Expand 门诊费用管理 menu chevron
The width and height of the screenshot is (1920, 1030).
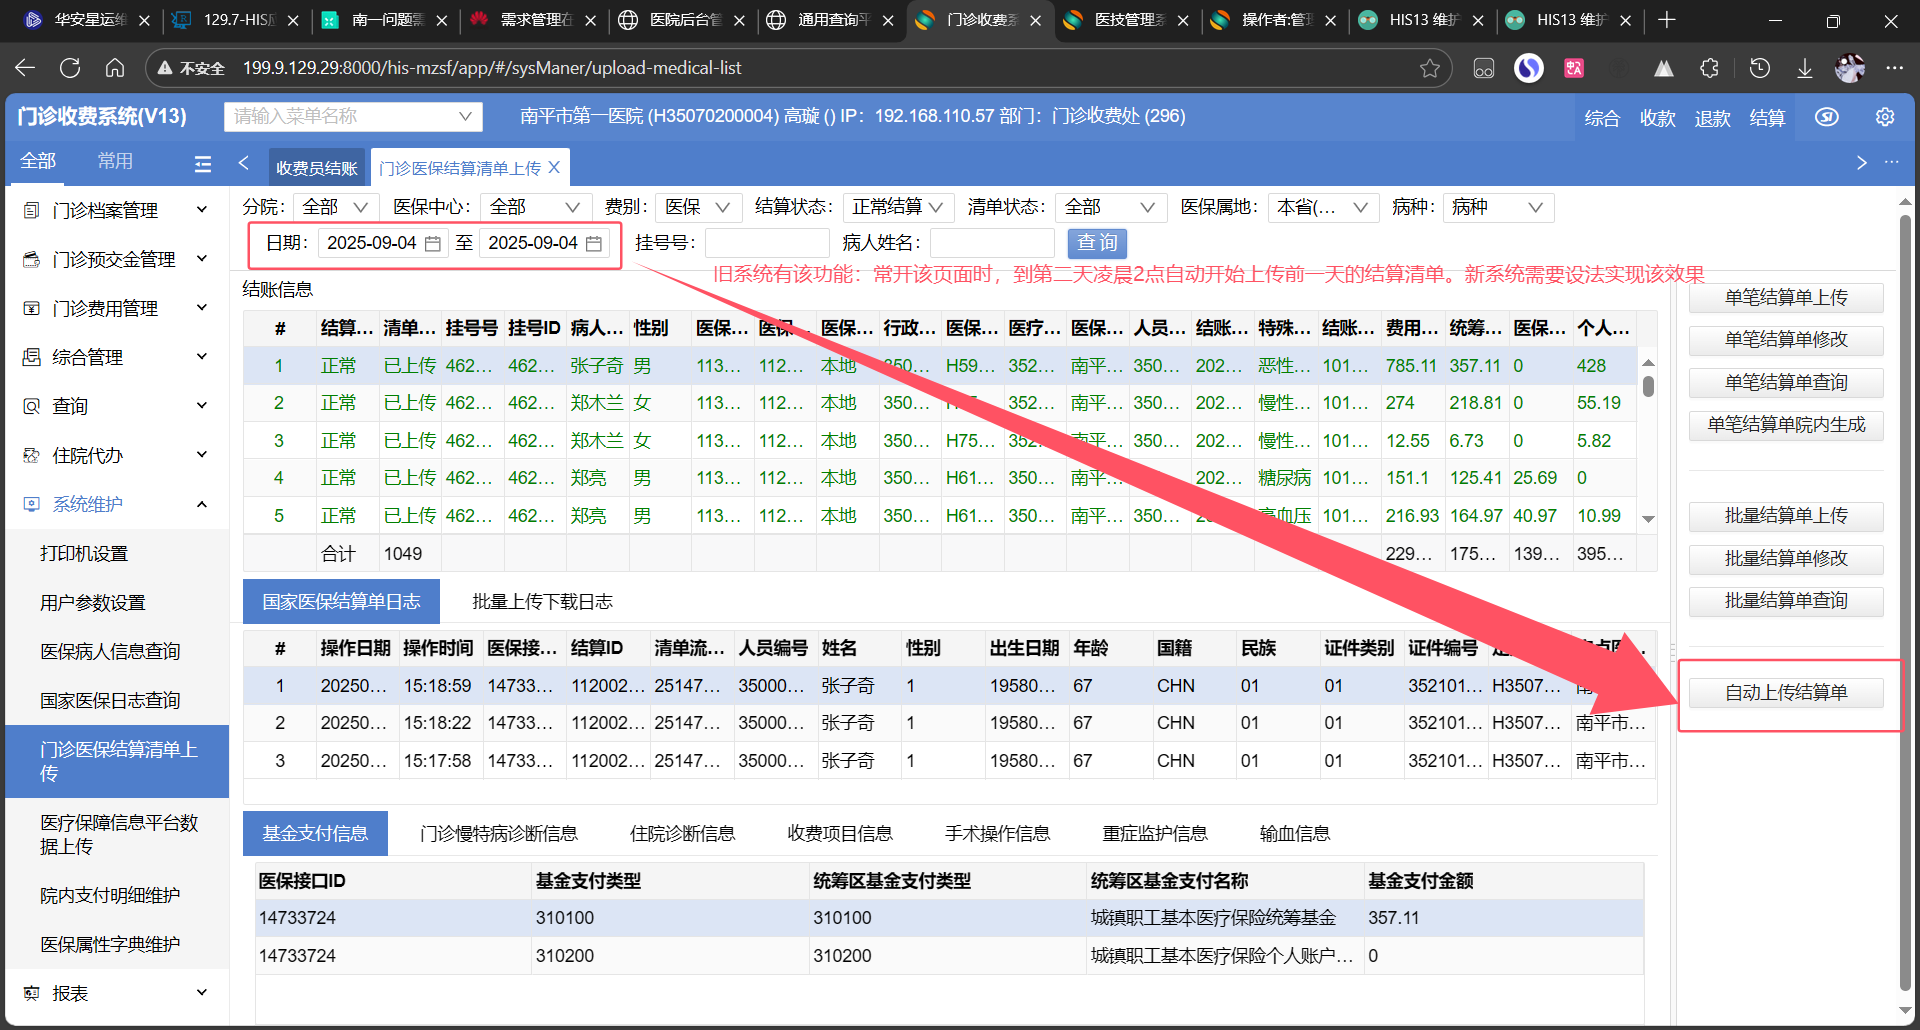pos(202,307)
